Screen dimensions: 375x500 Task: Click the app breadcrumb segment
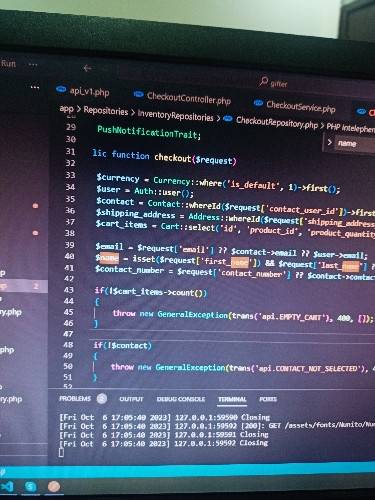66,108
